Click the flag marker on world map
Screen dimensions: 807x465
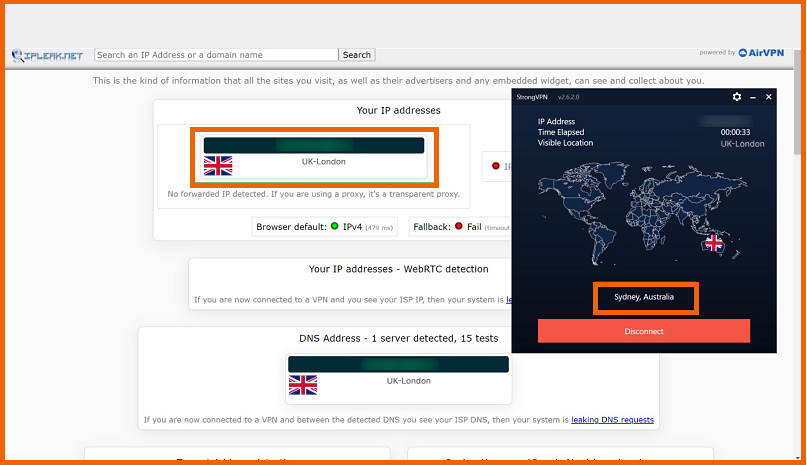tap(713, 243)
